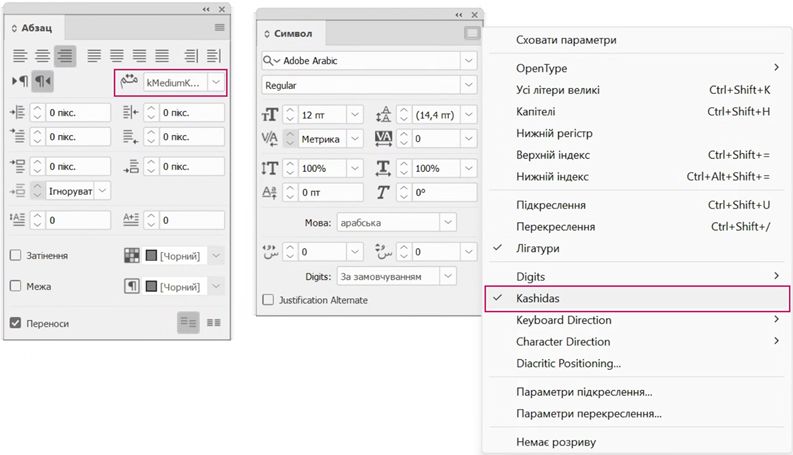Toggle Kashidas menu item

637,298
